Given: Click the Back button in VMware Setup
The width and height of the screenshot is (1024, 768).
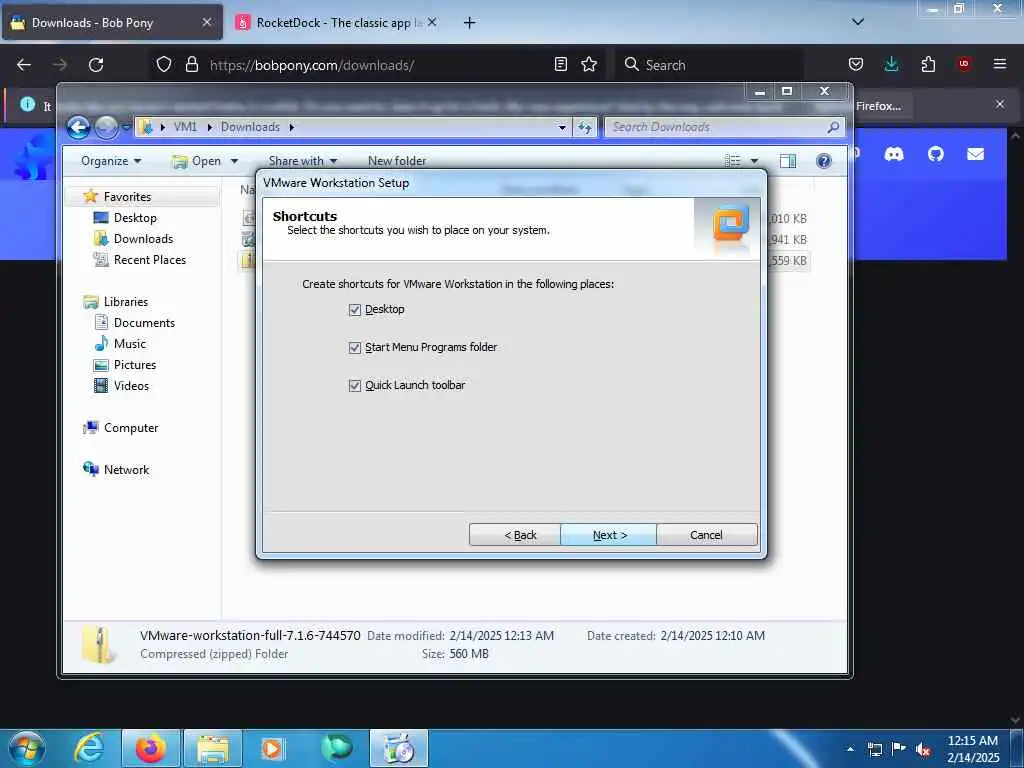Looking at the screenshot, I should point(515,535).
